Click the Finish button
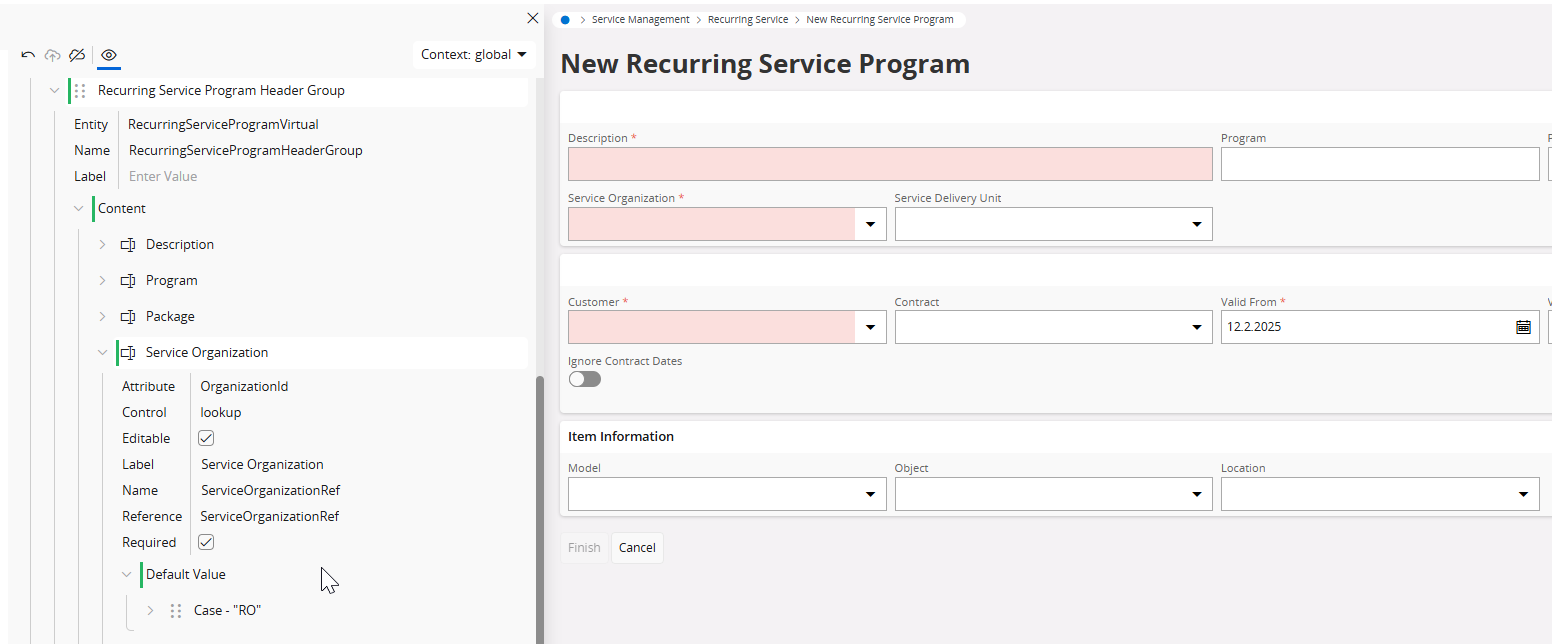 584,547
